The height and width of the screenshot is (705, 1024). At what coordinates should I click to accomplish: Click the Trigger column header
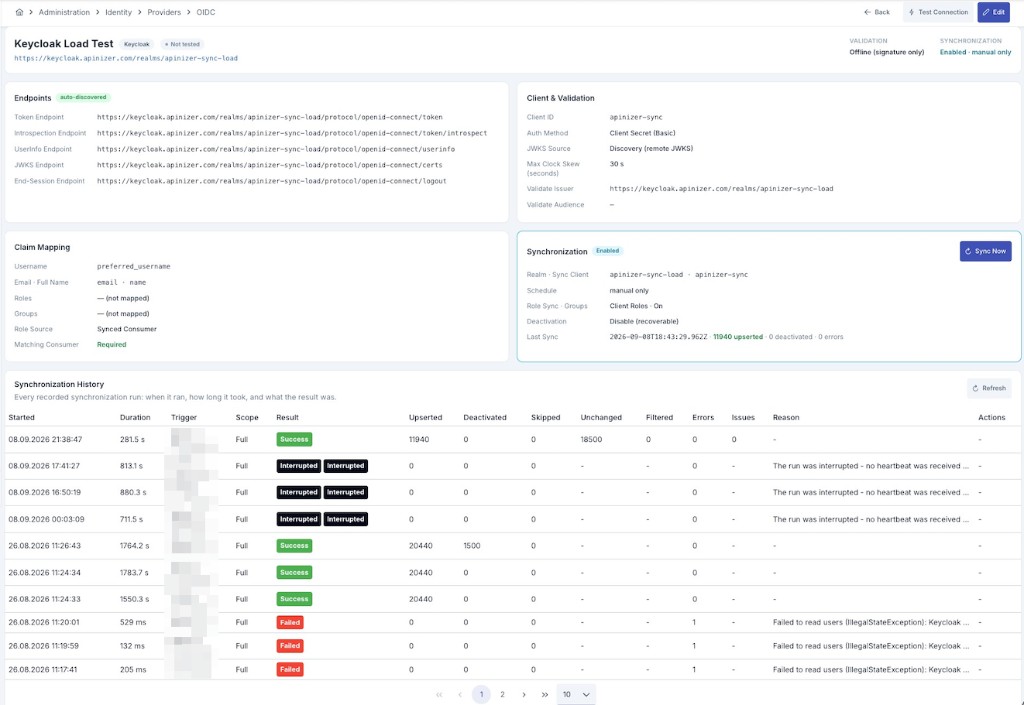point(184,417)
